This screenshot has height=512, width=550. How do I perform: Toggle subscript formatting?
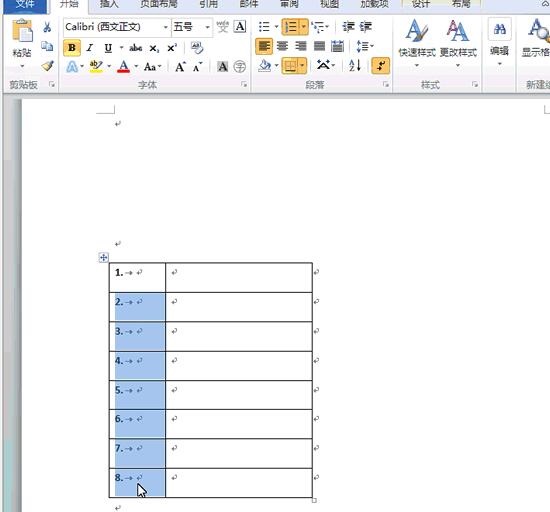(154, 48)
